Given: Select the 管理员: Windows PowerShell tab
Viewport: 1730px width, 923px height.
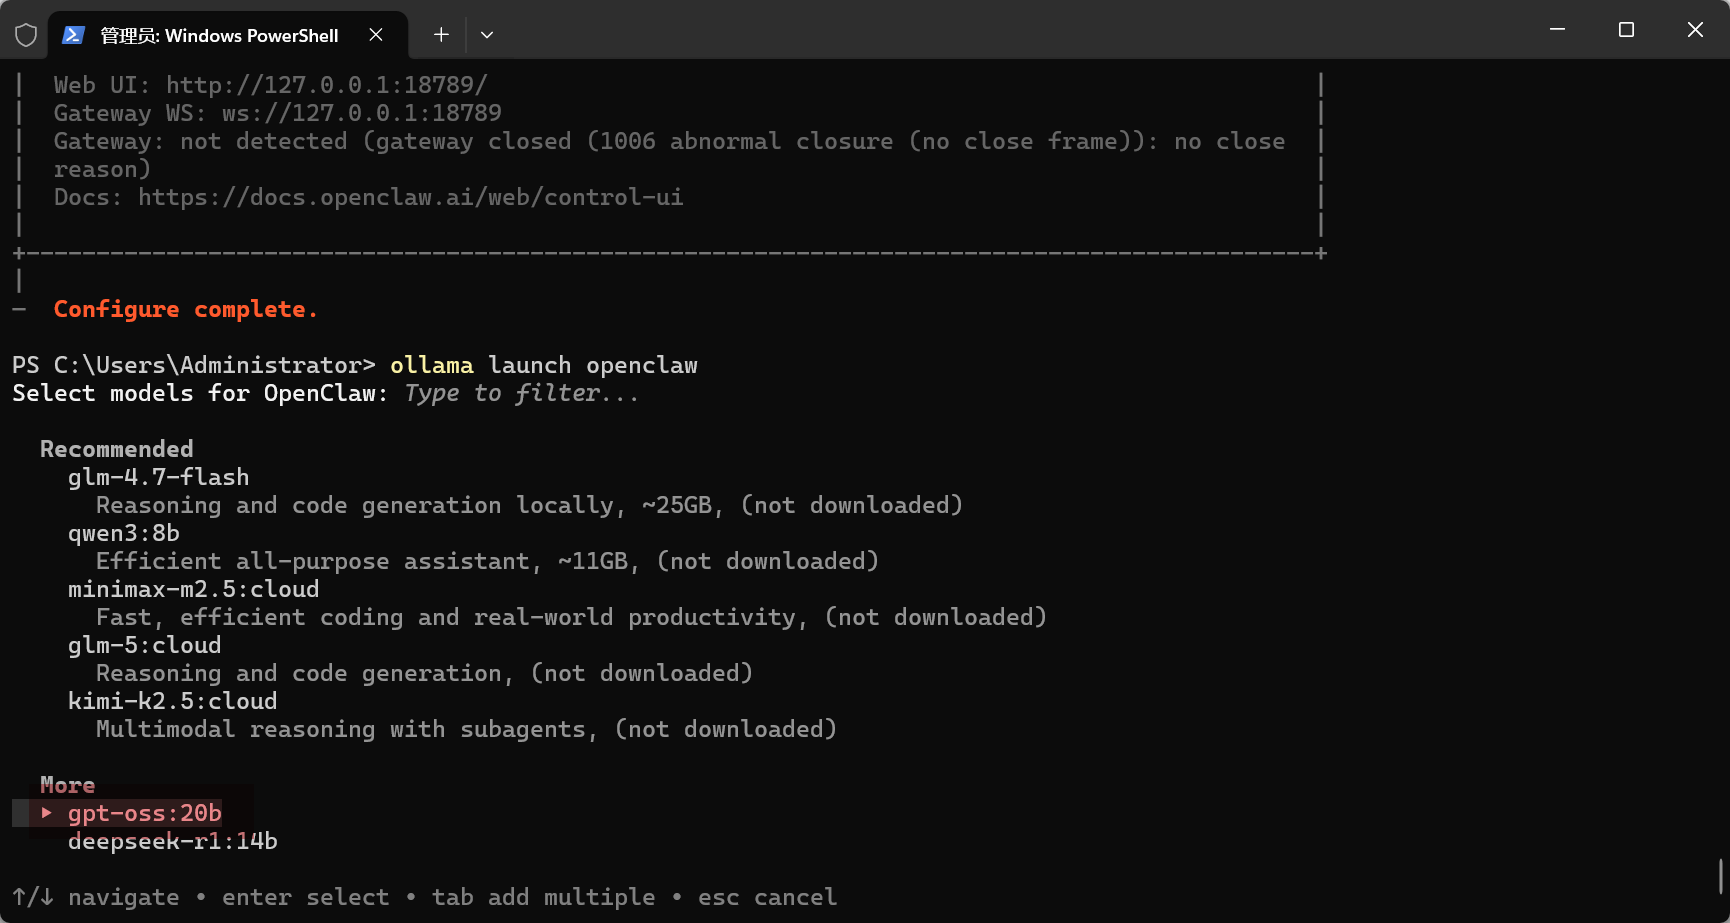Looking at the screenshot, I should pos(228,35).
